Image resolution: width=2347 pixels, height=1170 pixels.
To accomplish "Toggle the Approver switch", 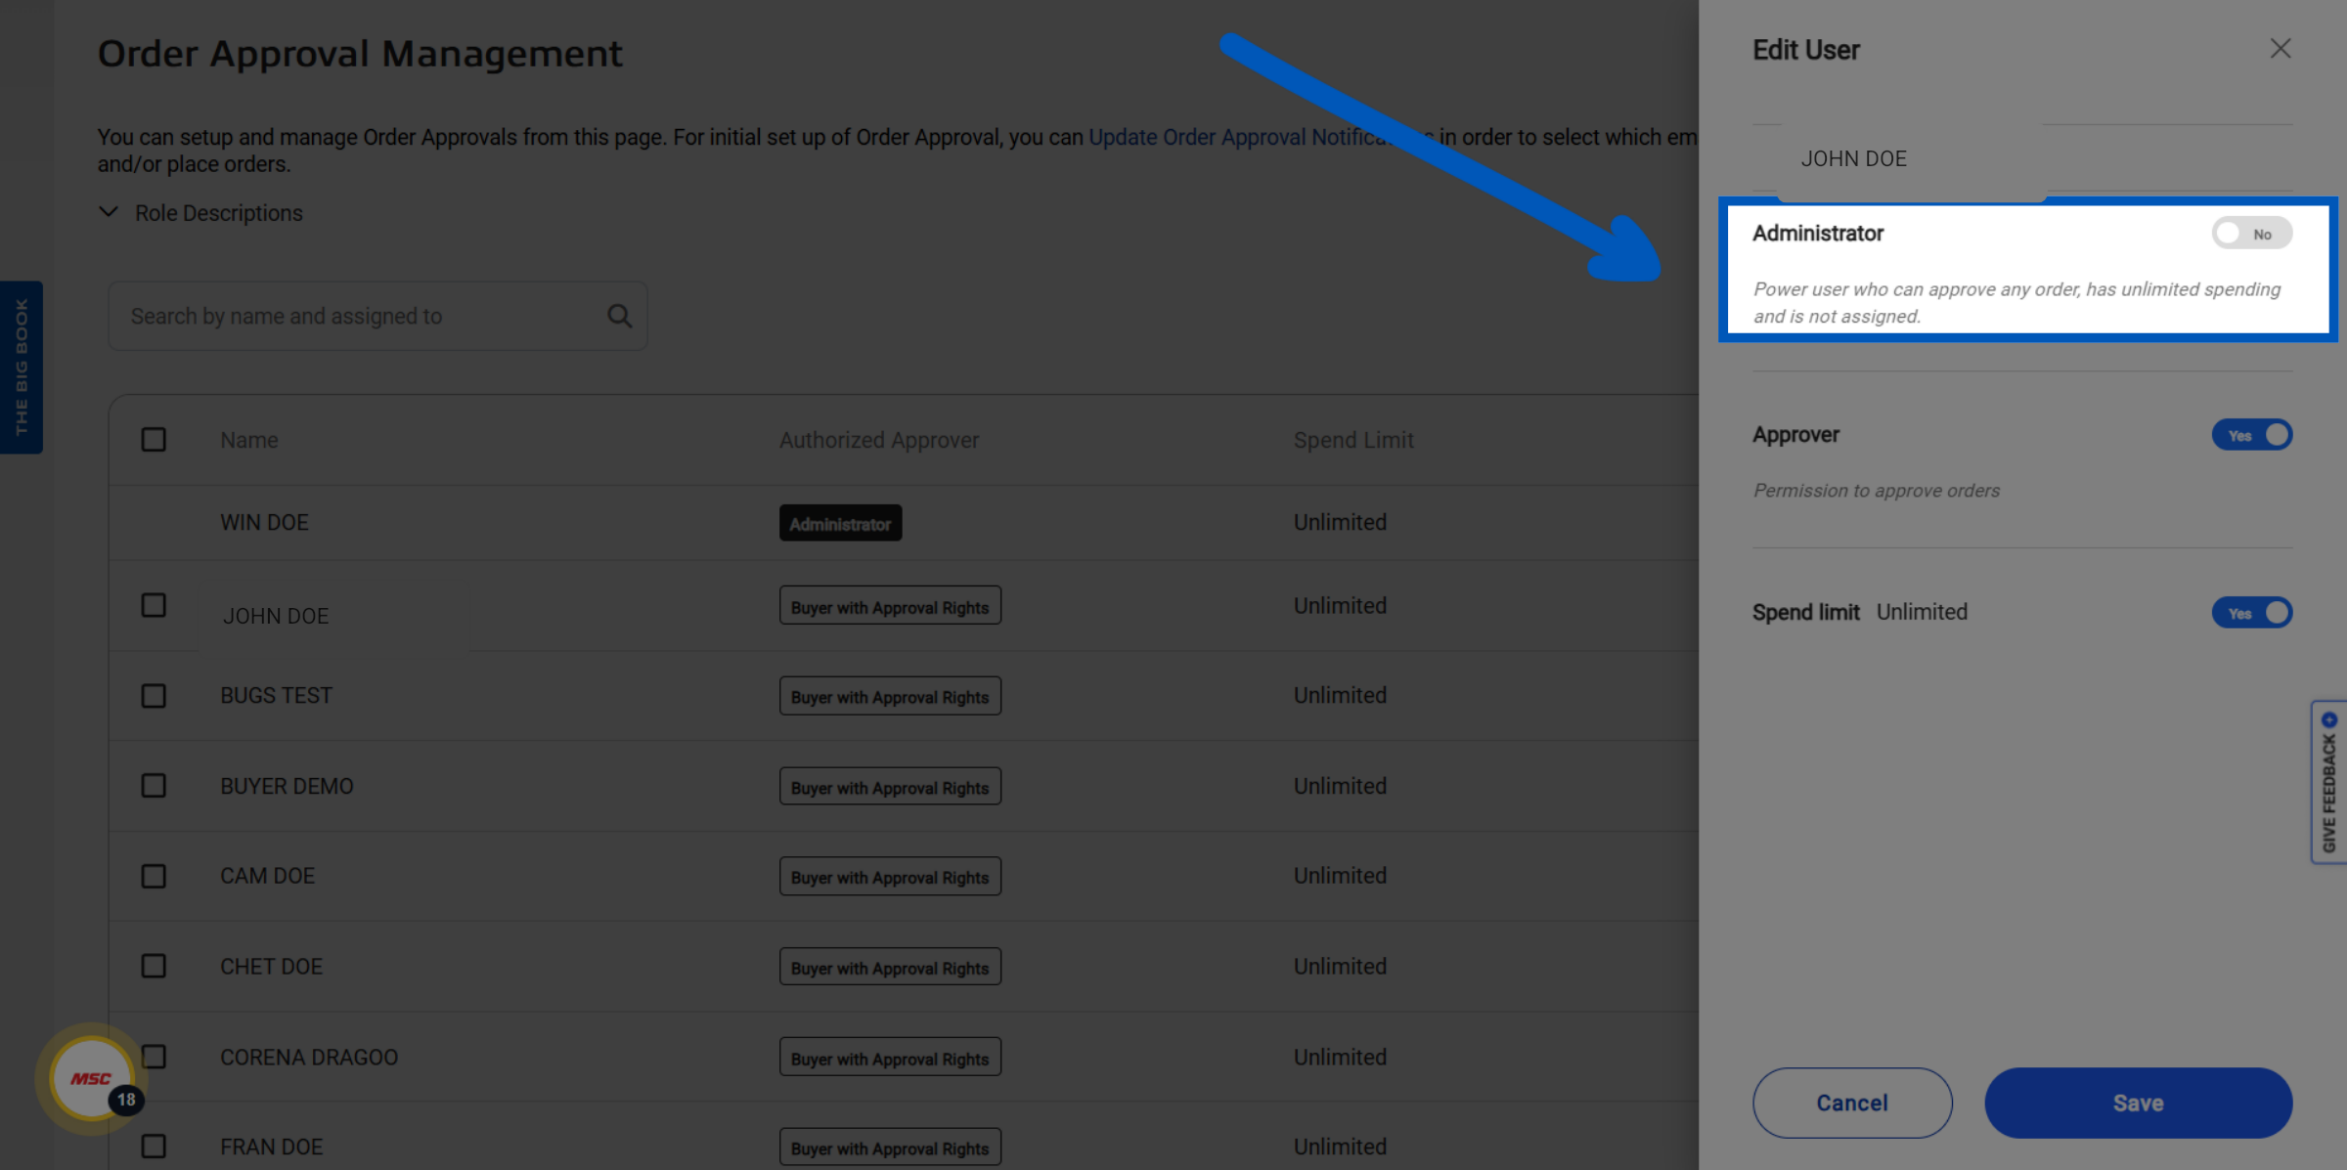I will pyautogui.click(x=2251, y=435).
